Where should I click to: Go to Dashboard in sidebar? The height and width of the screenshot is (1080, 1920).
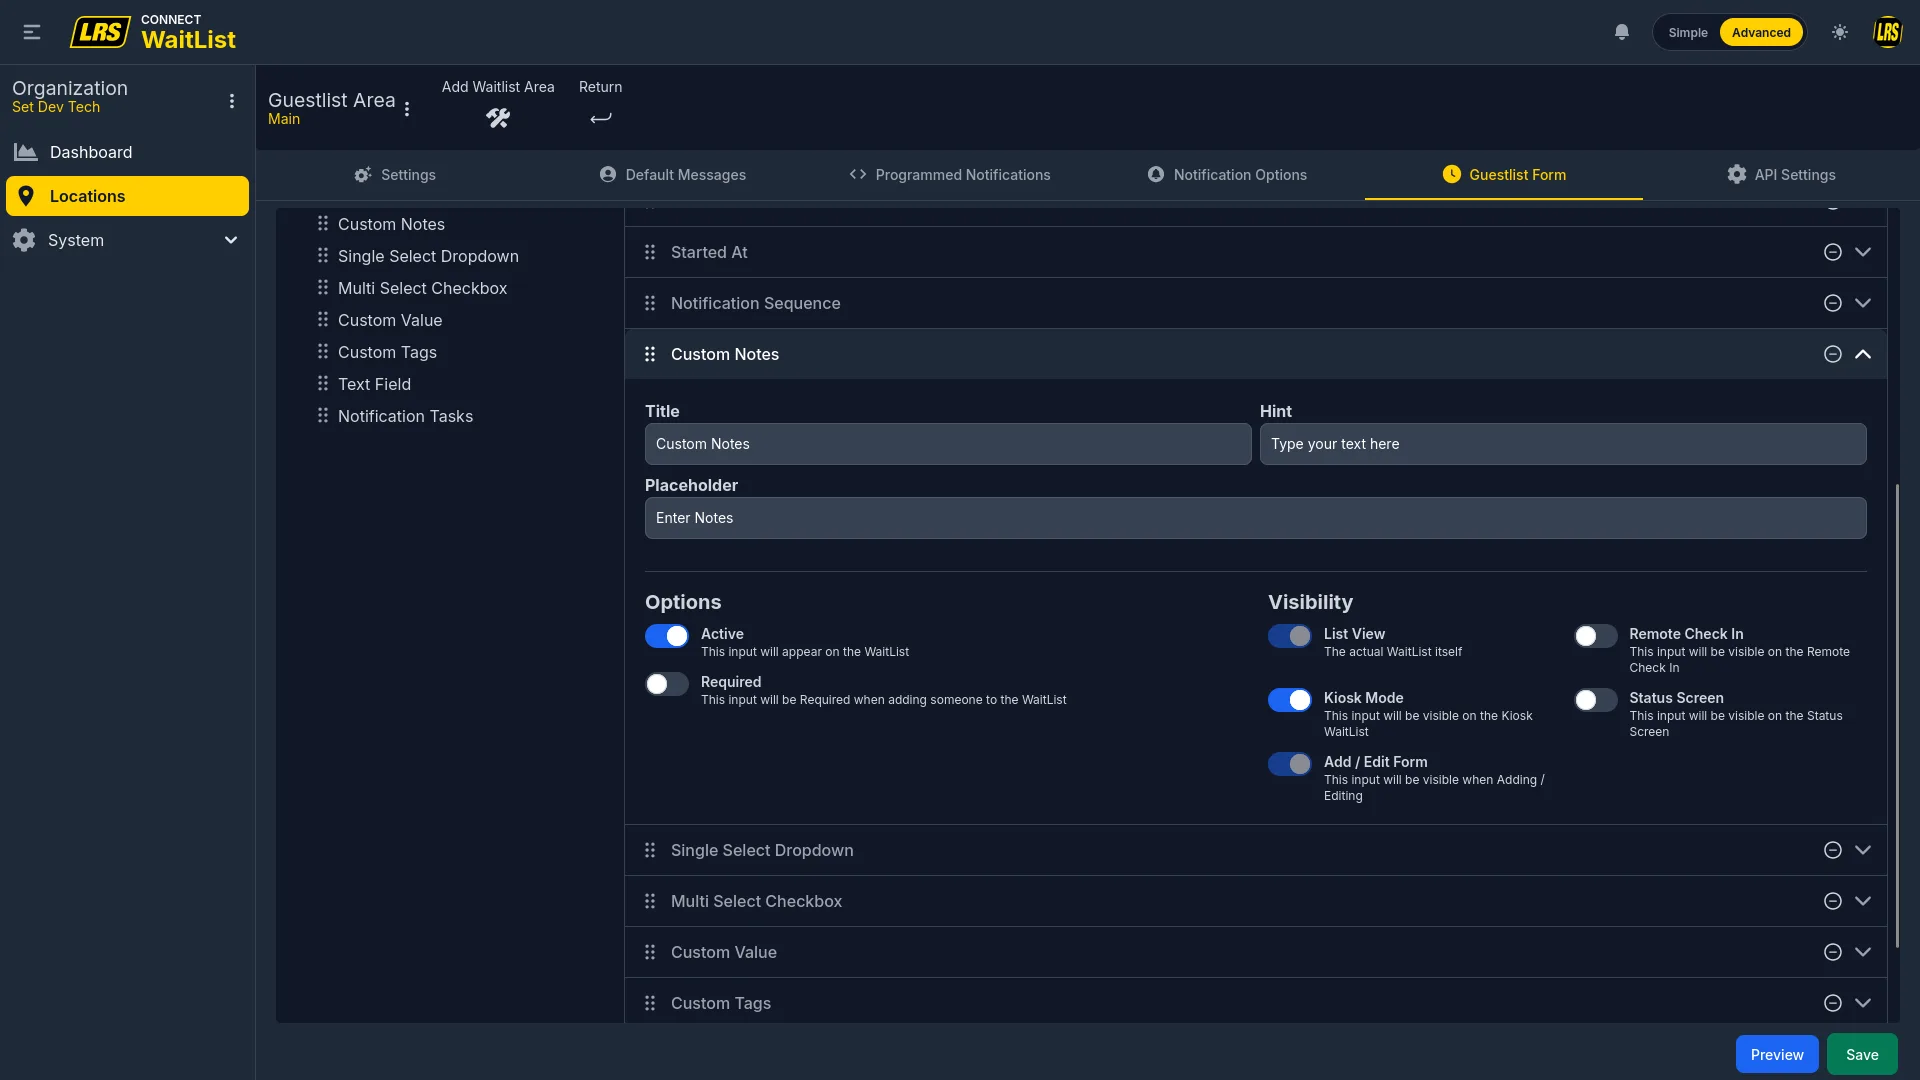click(127, 152)
